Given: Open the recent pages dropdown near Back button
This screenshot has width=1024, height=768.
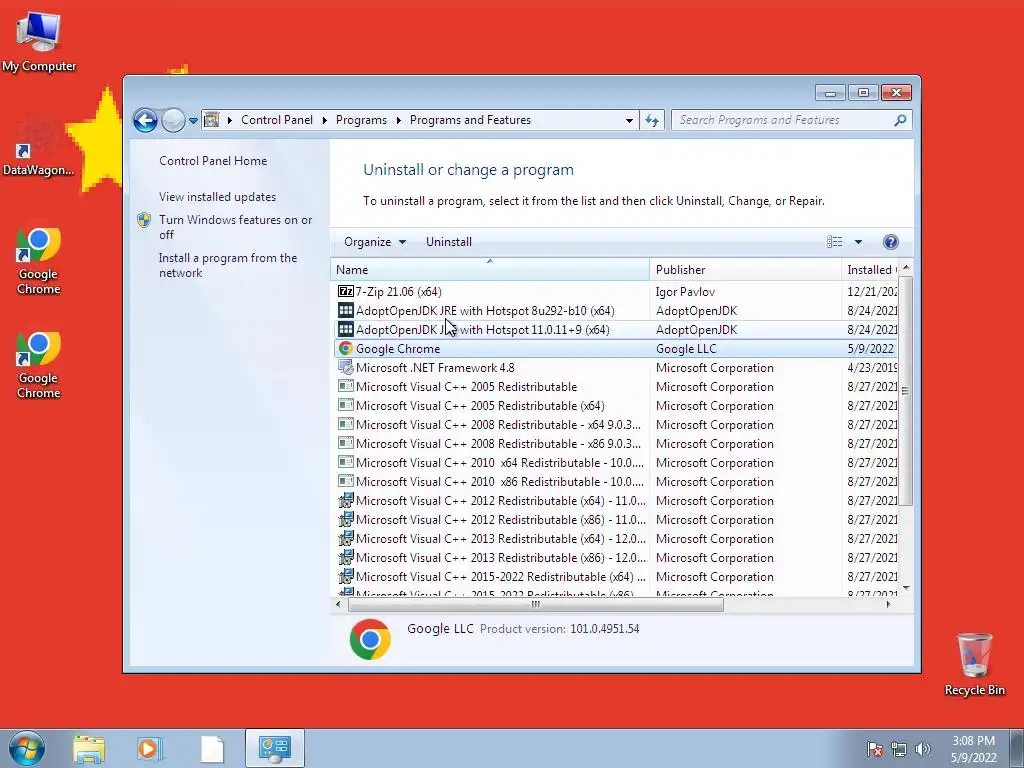Looking at the screenshot, I should pos(193,120).
